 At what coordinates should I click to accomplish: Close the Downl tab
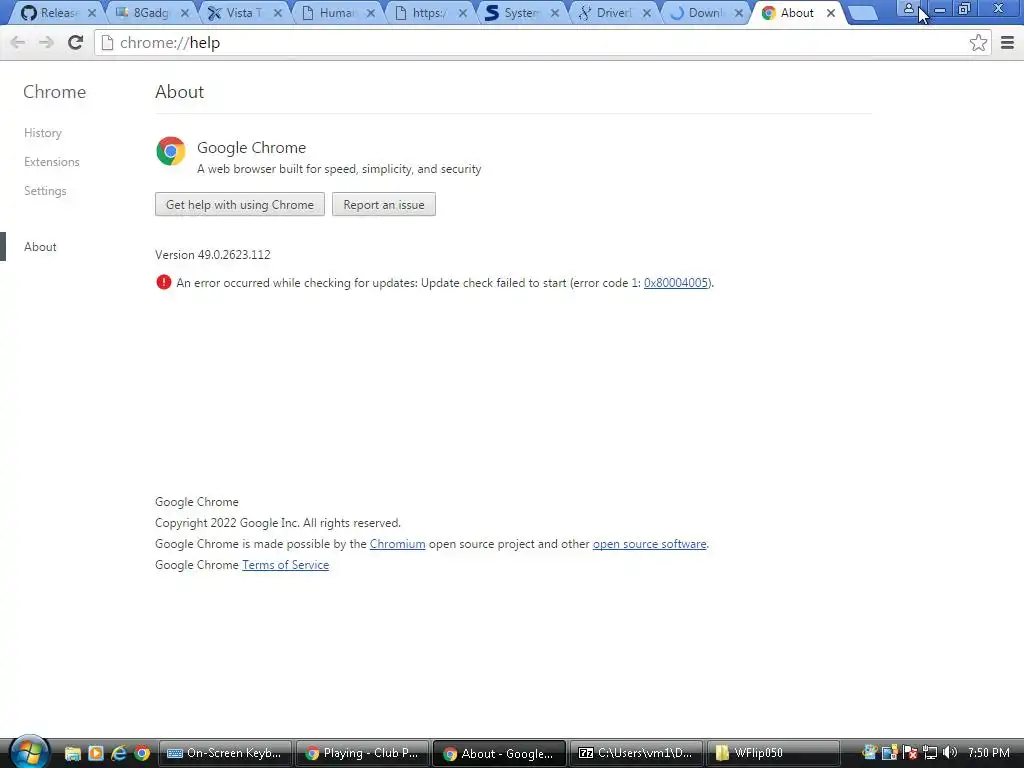click(739, 13)
